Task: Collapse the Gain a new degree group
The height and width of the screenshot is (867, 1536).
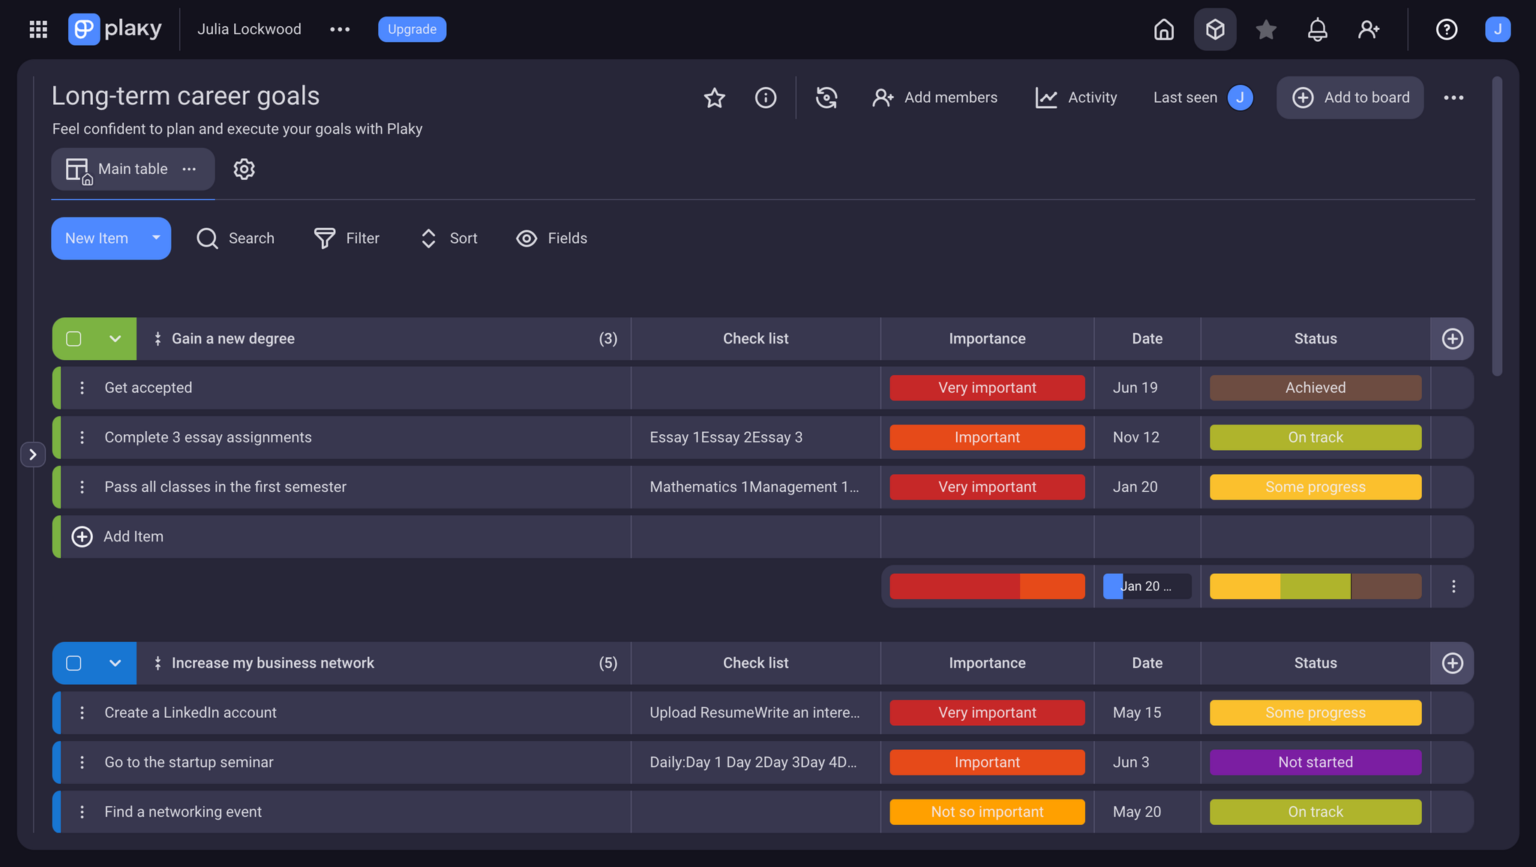Action: [x=115, y=339]
